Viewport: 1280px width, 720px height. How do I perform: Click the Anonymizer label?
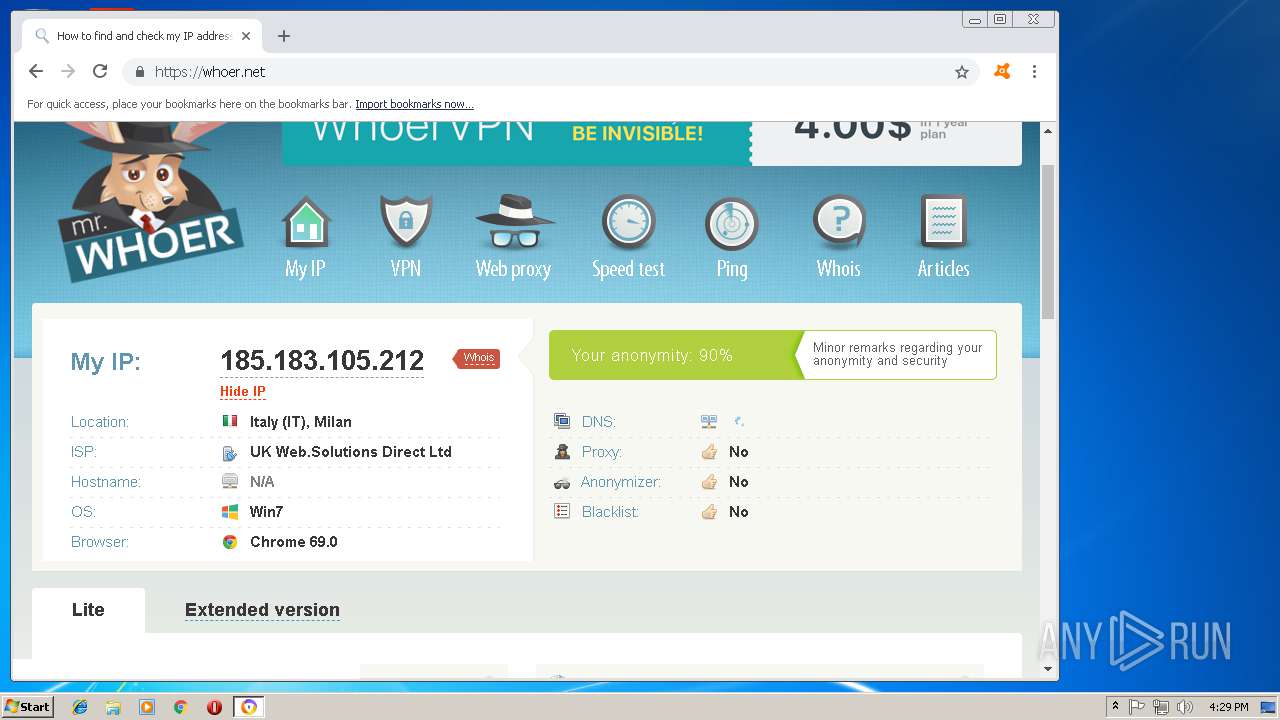tap(621, 482)
